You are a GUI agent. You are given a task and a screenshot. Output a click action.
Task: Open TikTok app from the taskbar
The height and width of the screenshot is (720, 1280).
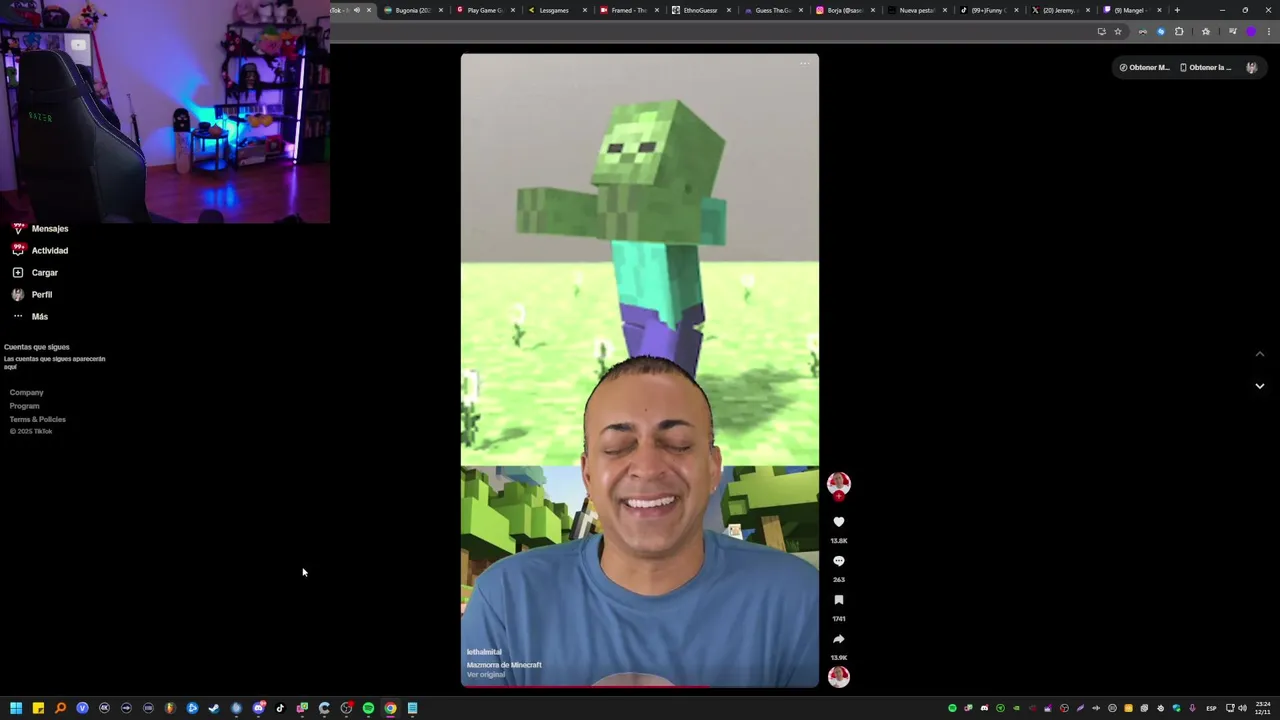click(x=280, y=708)
